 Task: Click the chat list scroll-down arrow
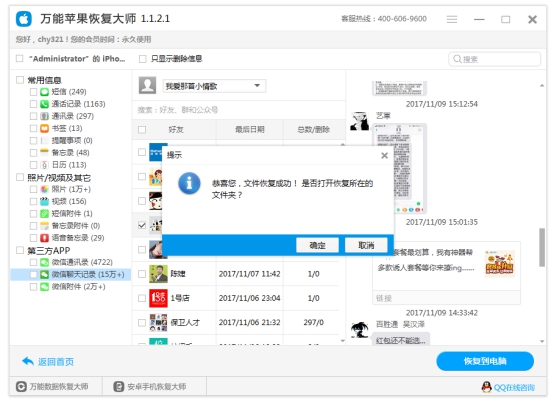pyautogui.click(x=342, y=341)
